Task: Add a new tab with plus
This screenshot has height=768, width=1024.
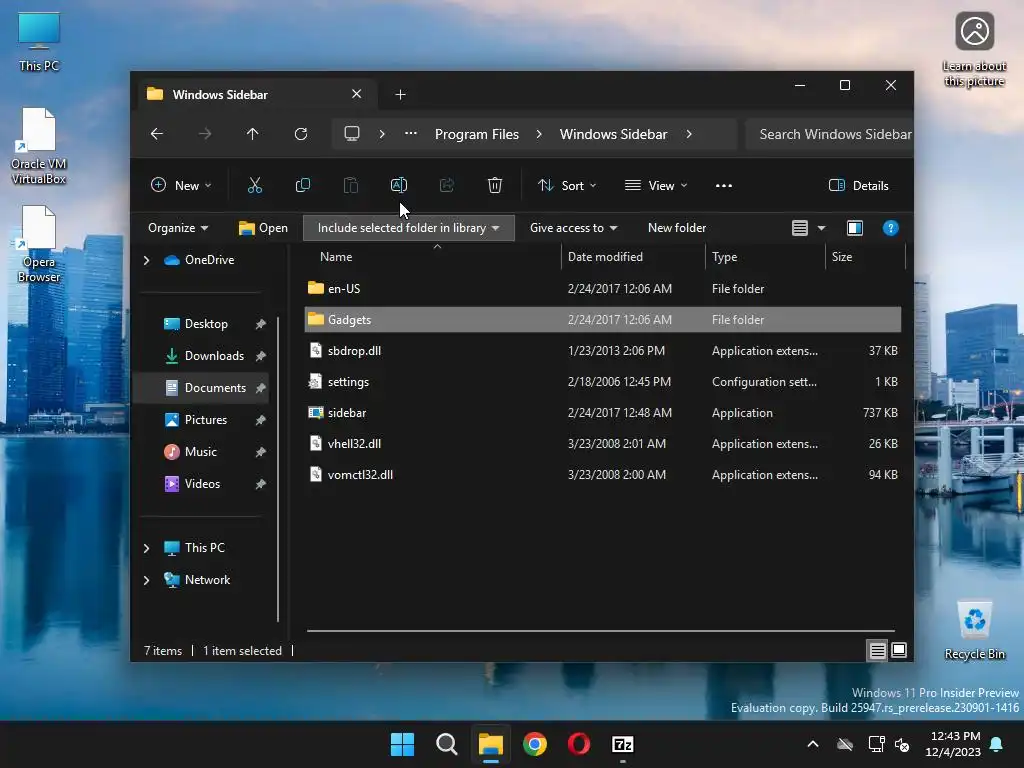Action: pos(400,95)
